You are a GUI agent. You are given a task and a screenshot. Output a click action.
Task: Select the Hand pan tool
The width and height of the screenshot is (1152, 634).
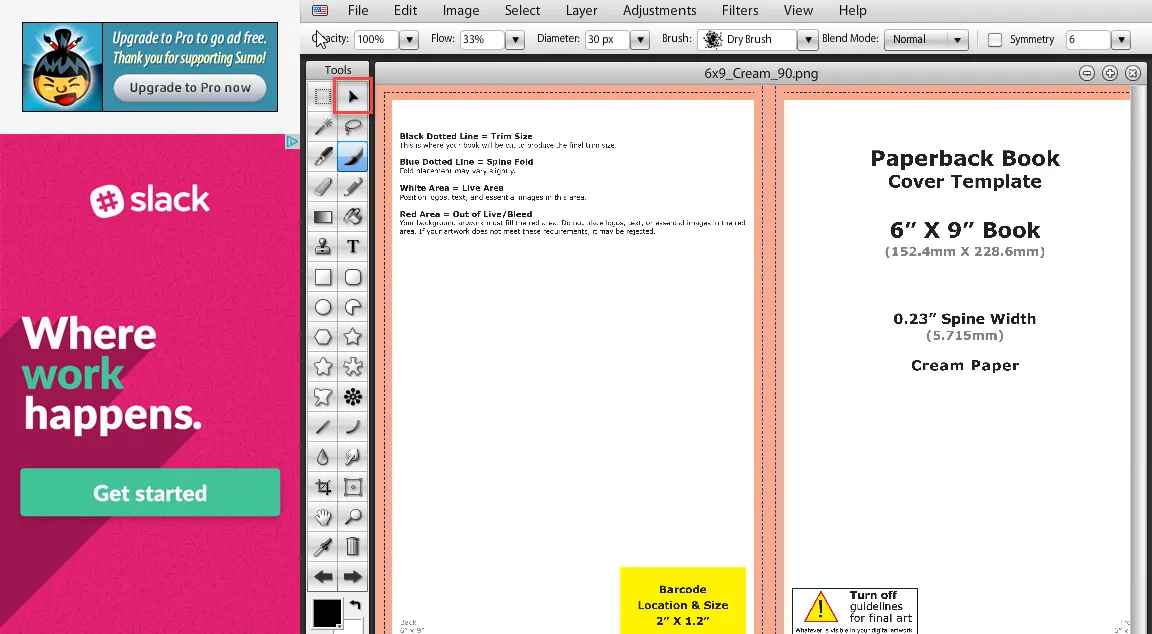(x=323, y=517)
